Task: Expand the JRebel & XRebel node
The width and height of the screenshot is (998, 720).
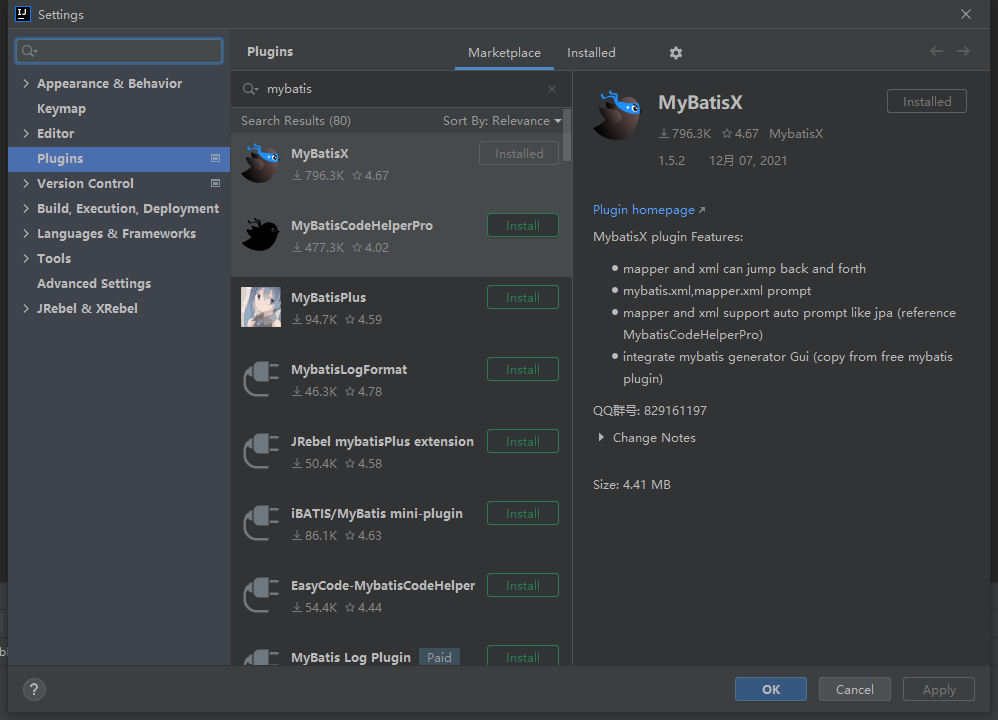Action: pos(26,308)
